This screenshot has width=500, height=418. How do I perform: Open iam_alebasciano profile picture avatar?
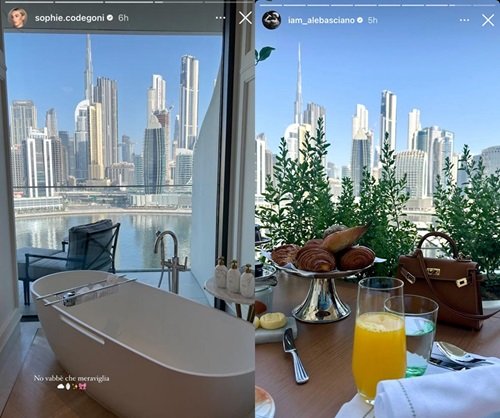pyautogui.click(x=271, y=20)
